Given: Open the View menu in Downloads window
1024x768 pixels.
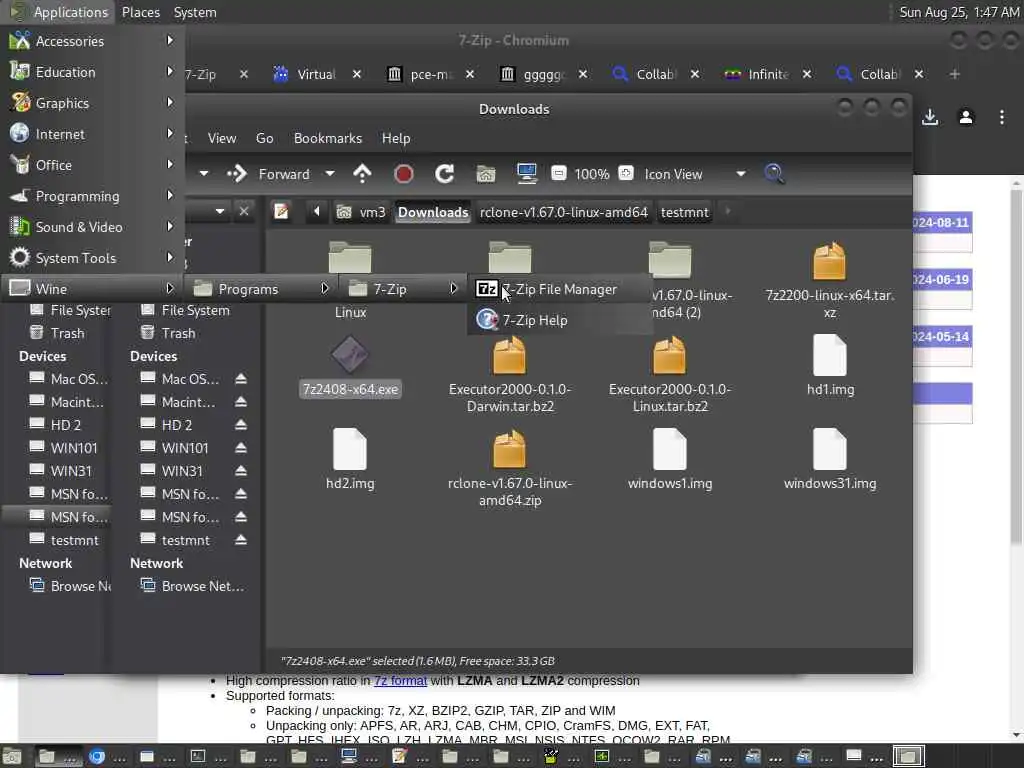Looking at the screenshot, I should click(x=222, y=138).
